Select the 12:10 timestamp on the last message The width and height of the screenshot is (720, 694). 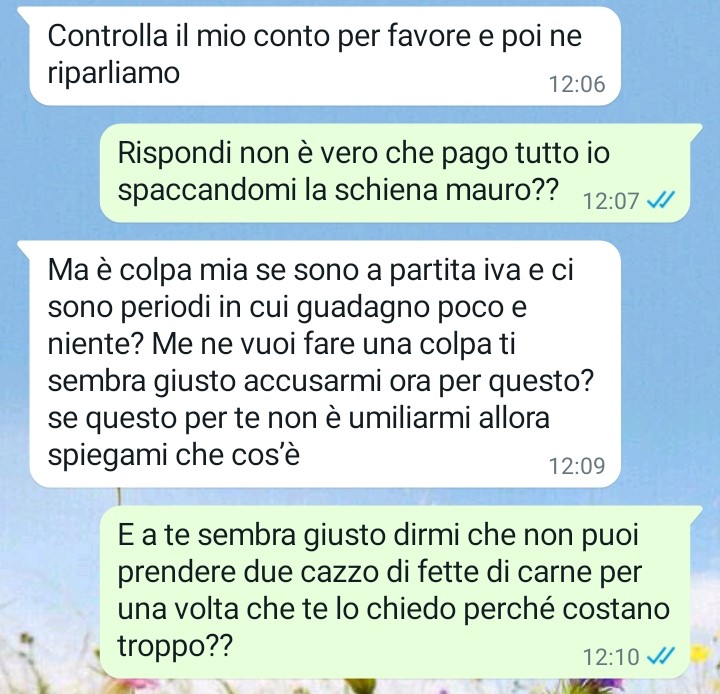tap(611, 657)
